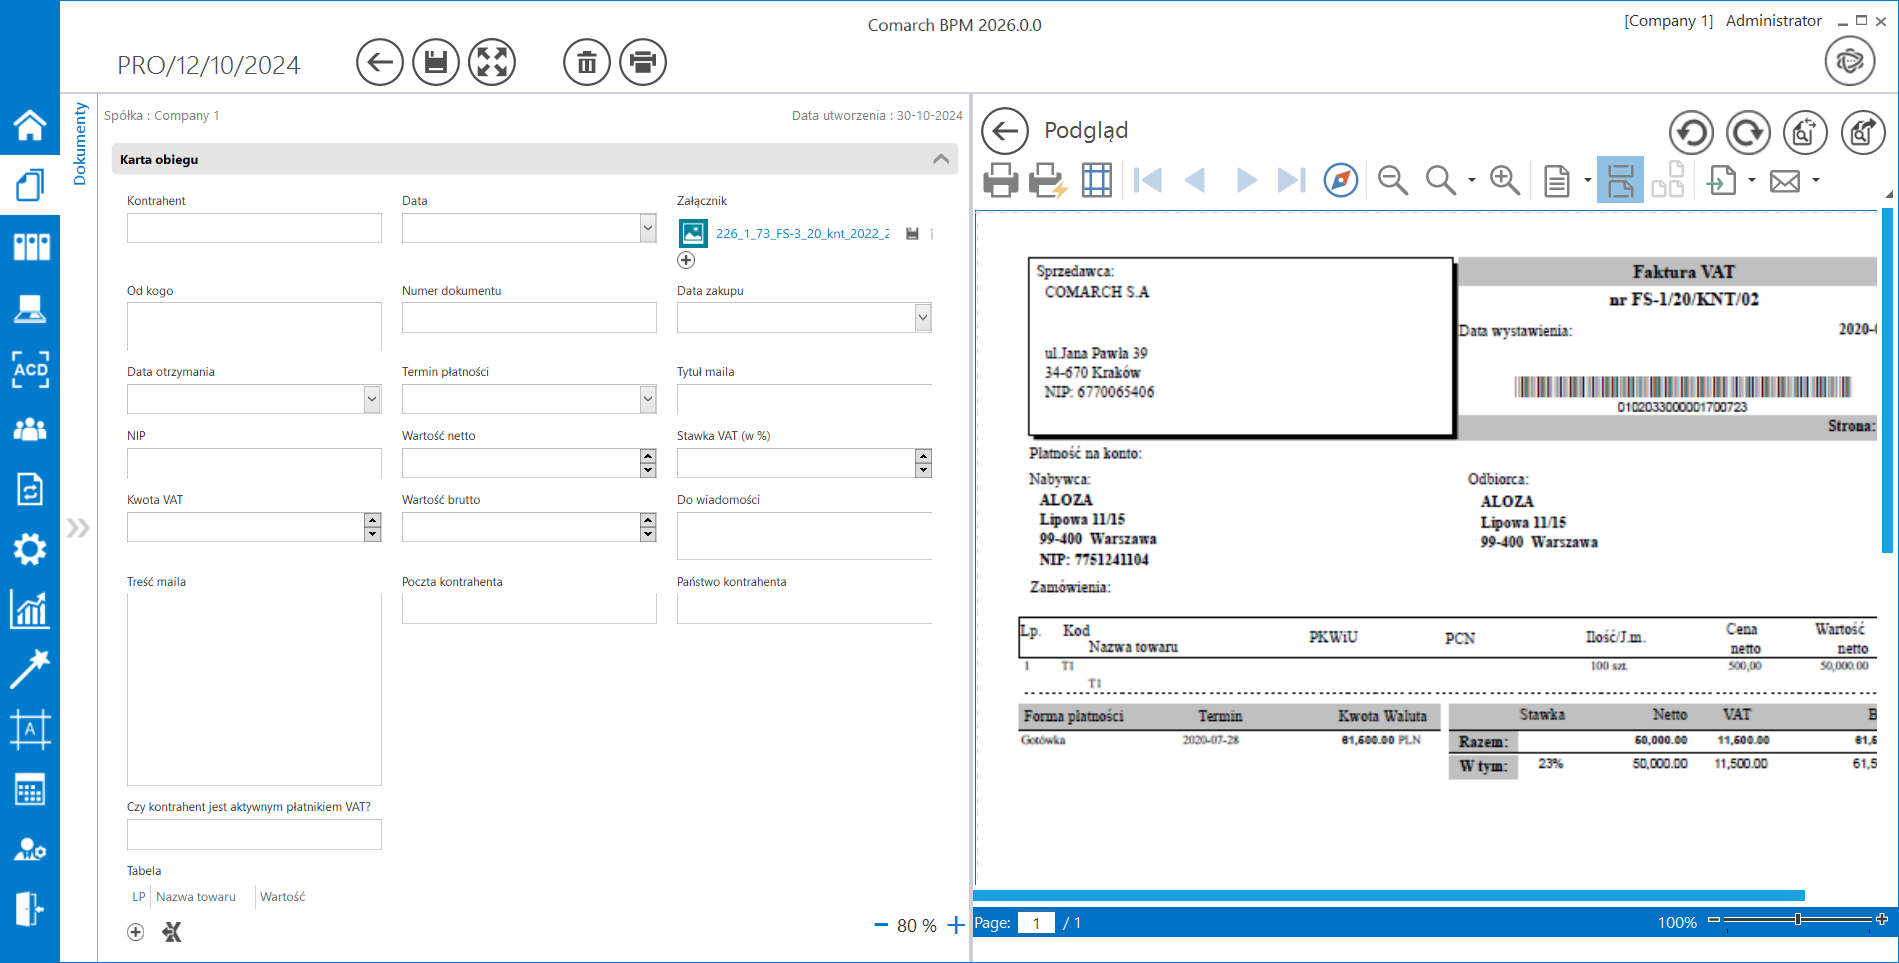Click the back arrow beside Podgląd
This screenshot has height=963, width=1899.
[1005, 131]
